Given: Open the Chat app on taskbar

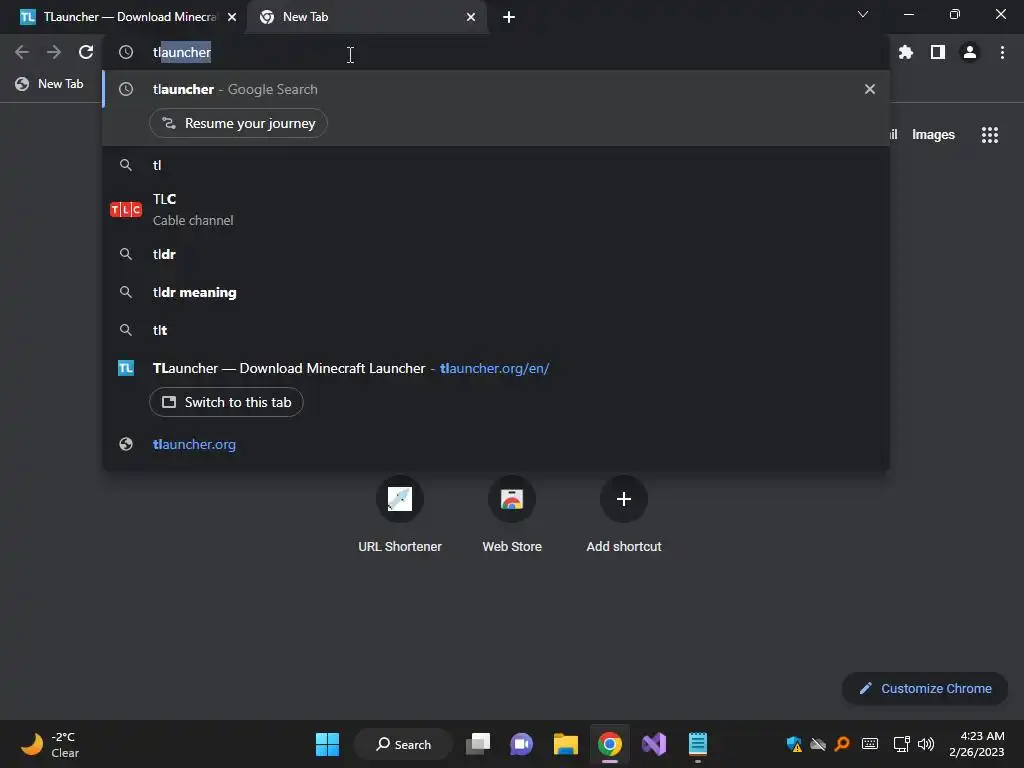Looking at the screenshot, I should click(x=521, y=744).
